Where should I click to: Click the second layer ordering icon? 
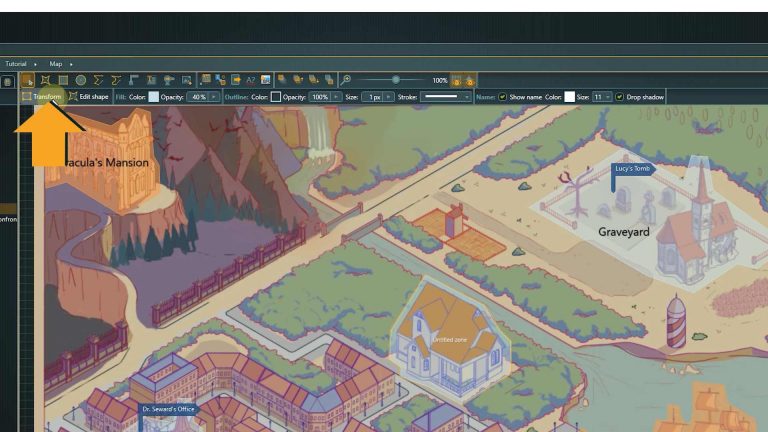298,79
